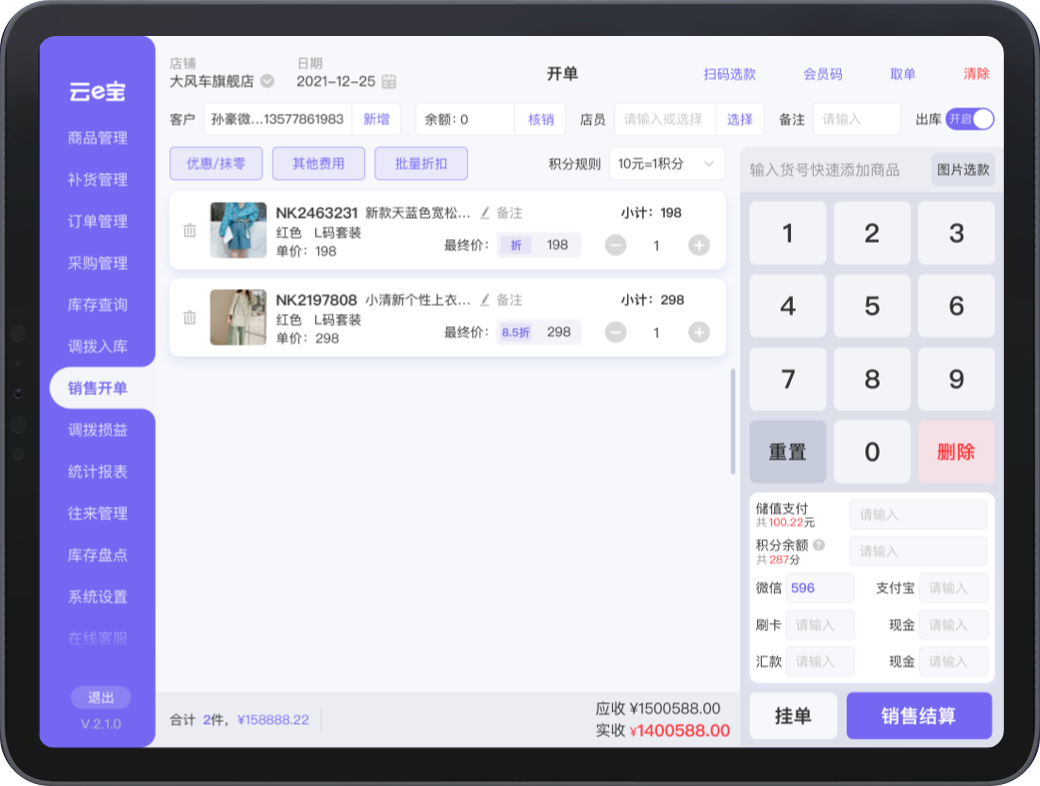Open the date calendar icon

389,82
